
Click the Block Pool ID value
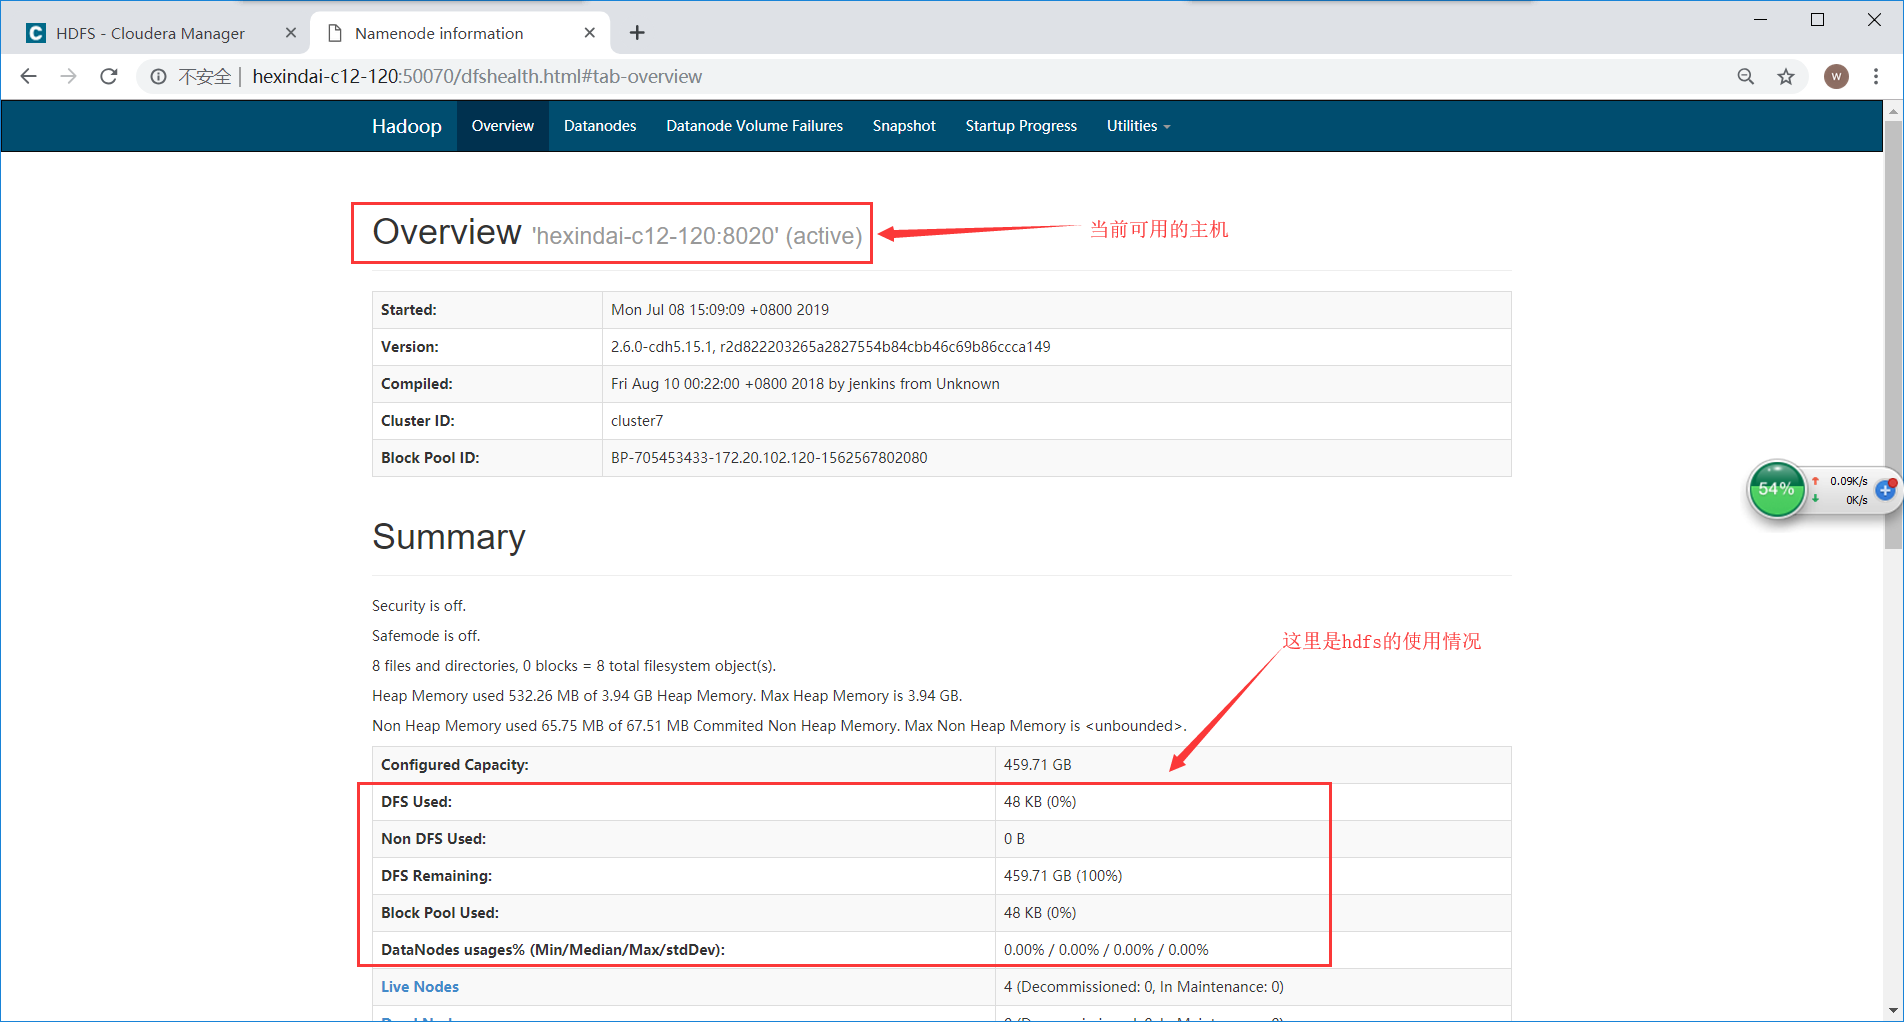pyautogui.click(x=769, y=458)
